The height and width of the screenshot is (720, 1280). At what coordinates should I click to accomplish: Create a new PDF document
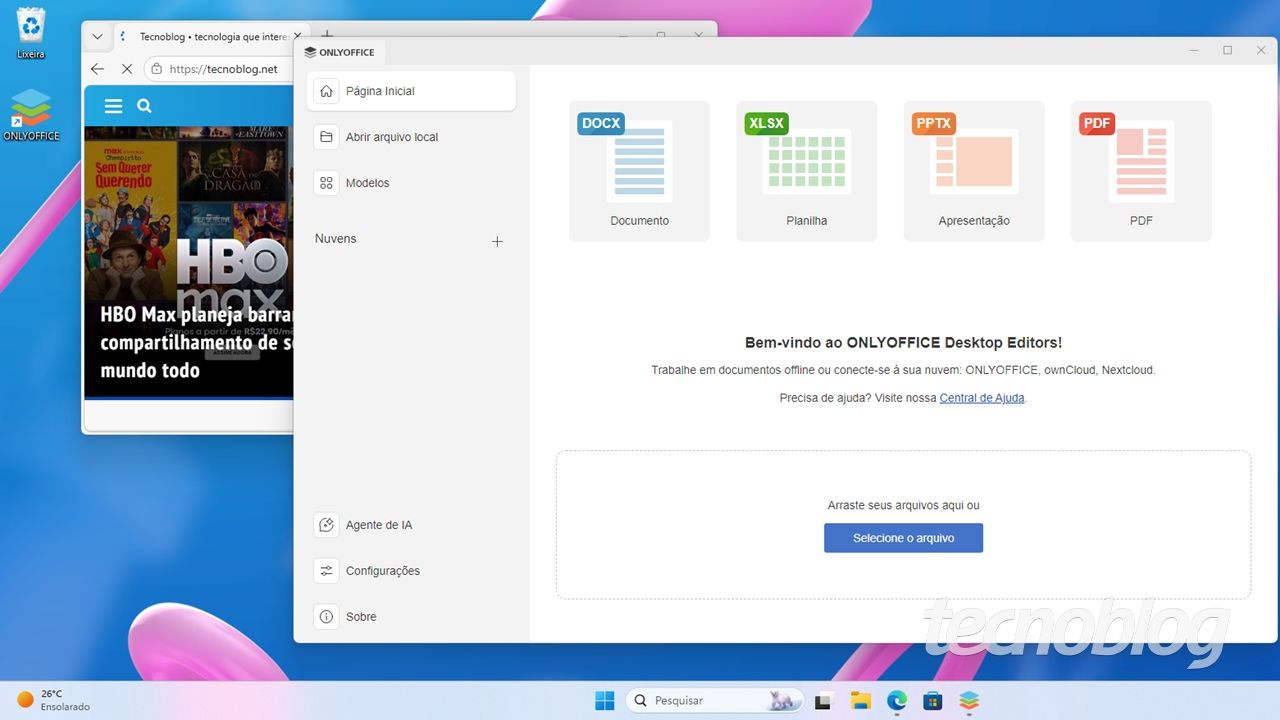[1140, 165]
